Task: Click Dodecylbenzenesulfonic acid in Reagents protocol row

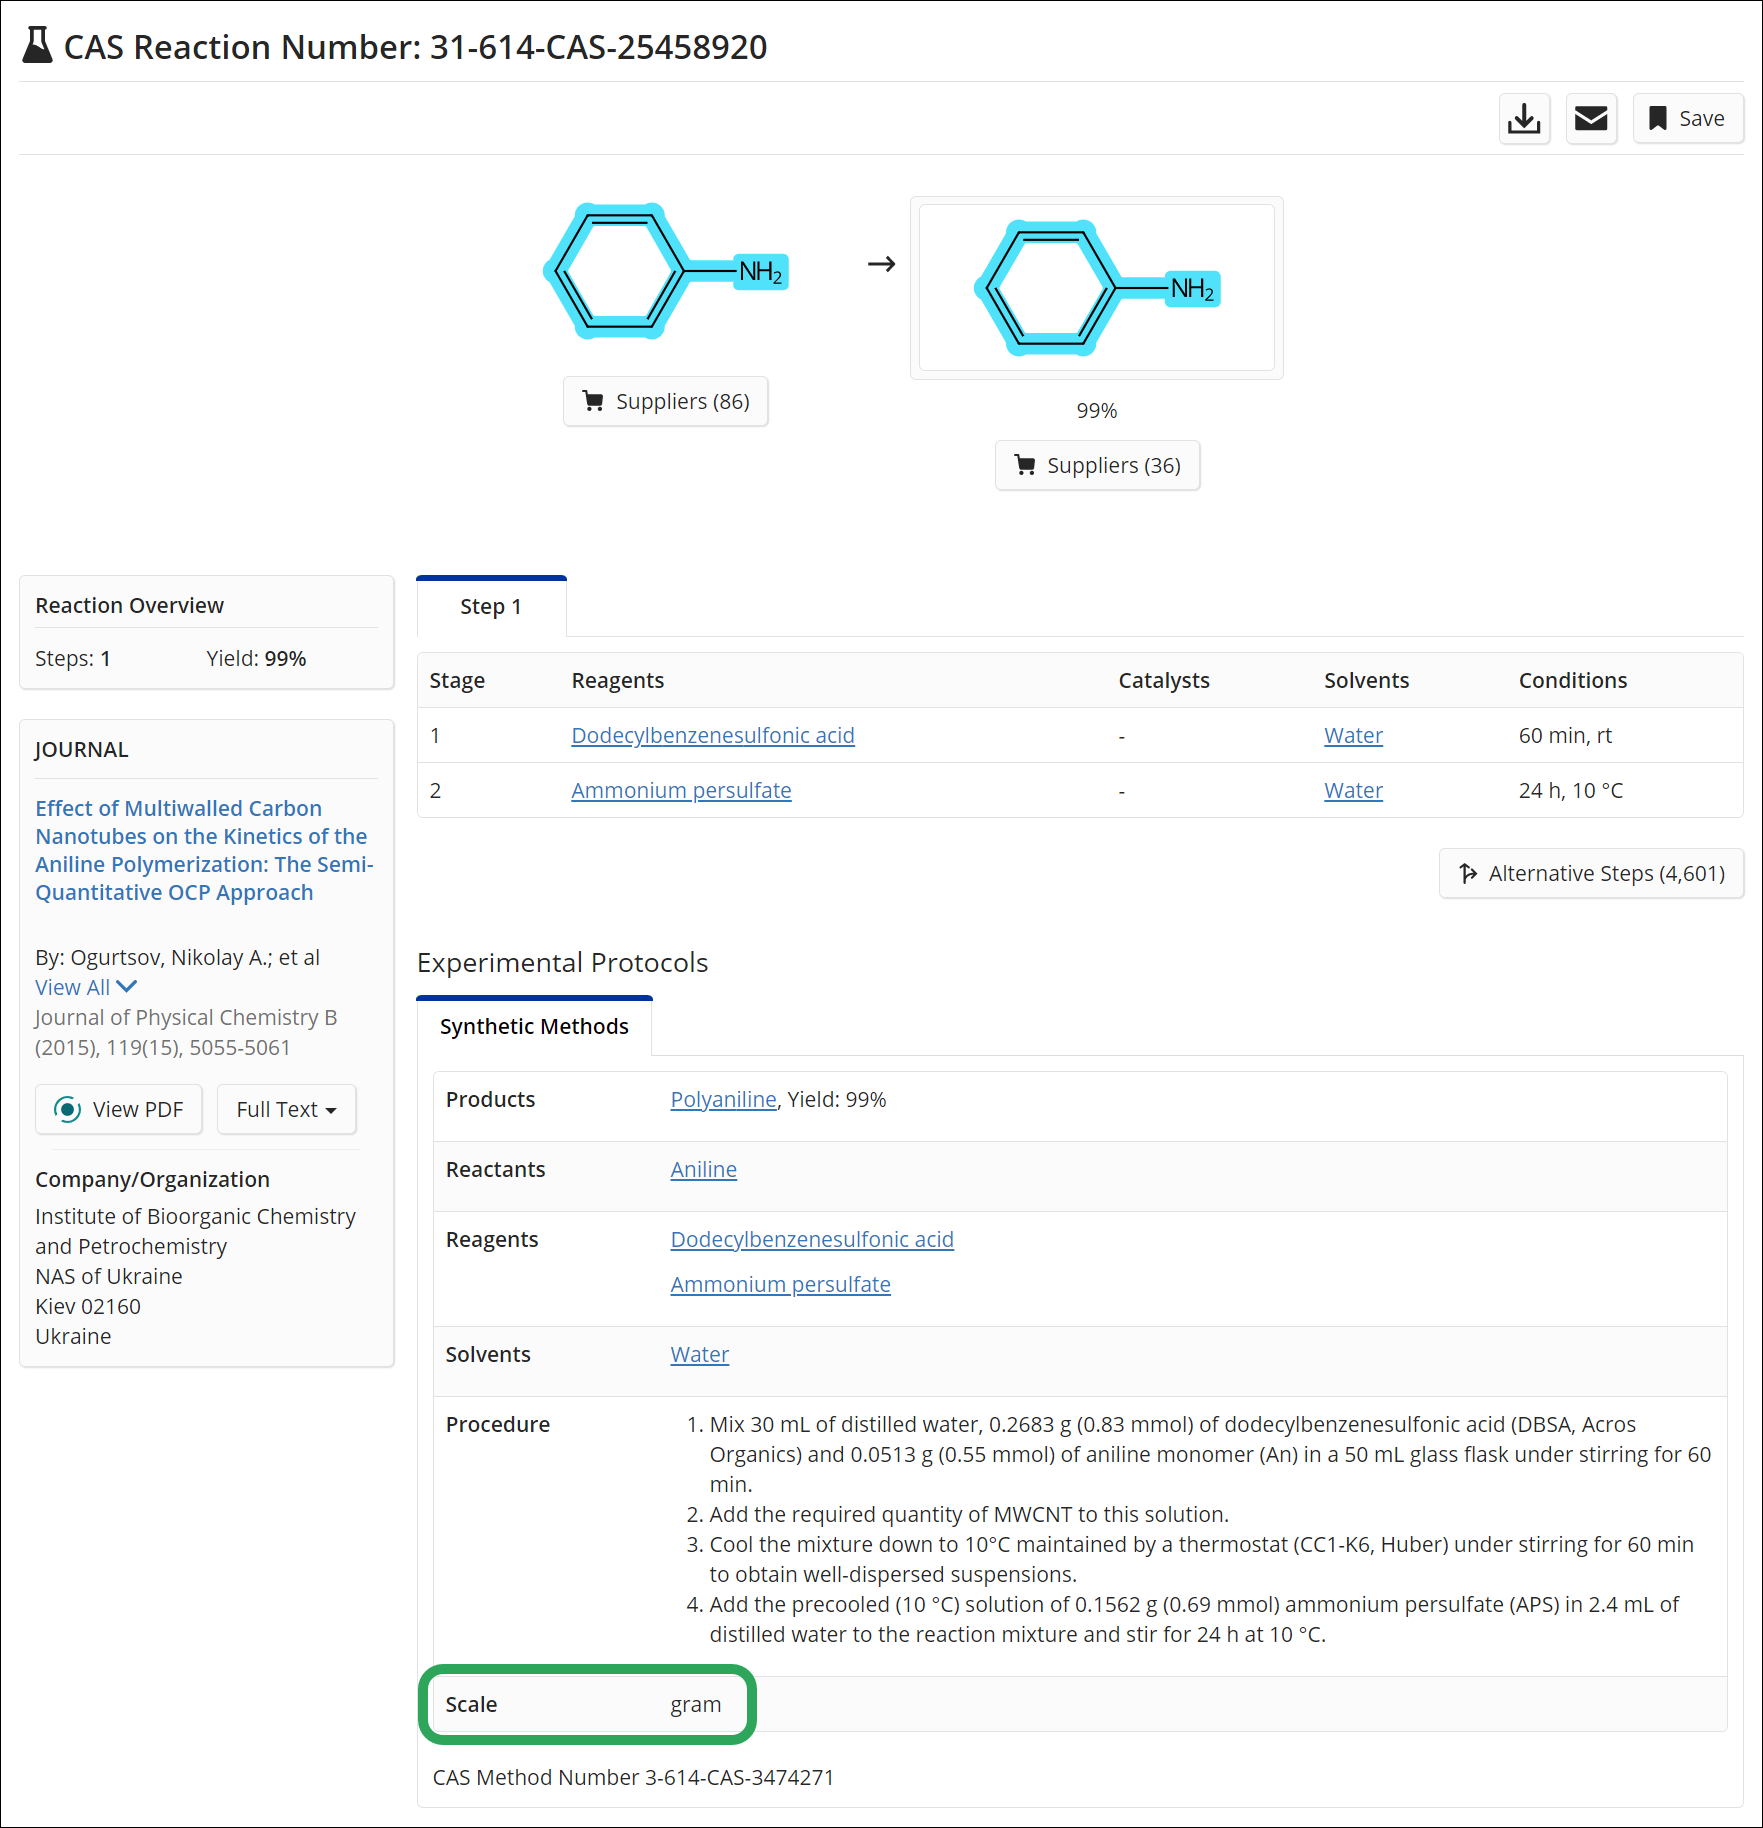Action: pos(812,1239)
